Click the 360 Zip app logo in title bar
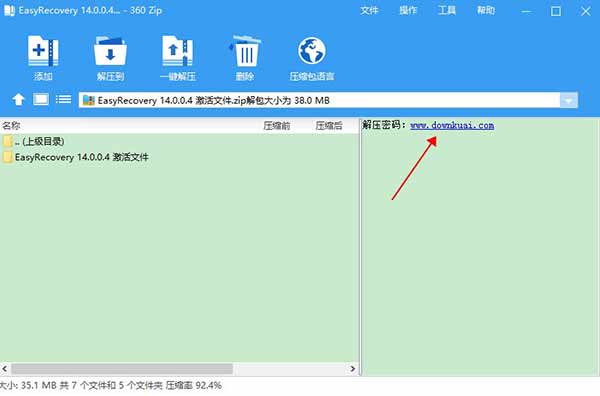The width and height of the screenshot is (600, 396). pos(9,10)
